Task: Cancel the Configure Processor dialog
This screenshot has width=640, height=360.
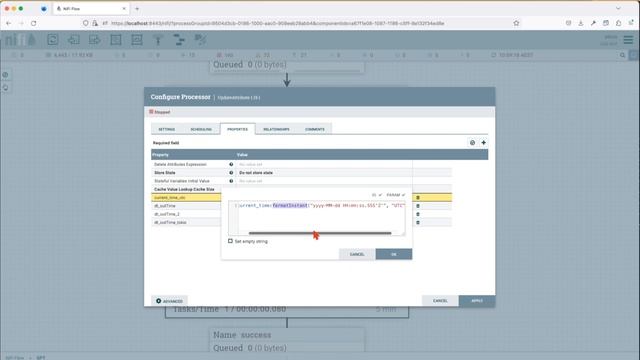Action: pyautogui.click(x=440, y=301)
